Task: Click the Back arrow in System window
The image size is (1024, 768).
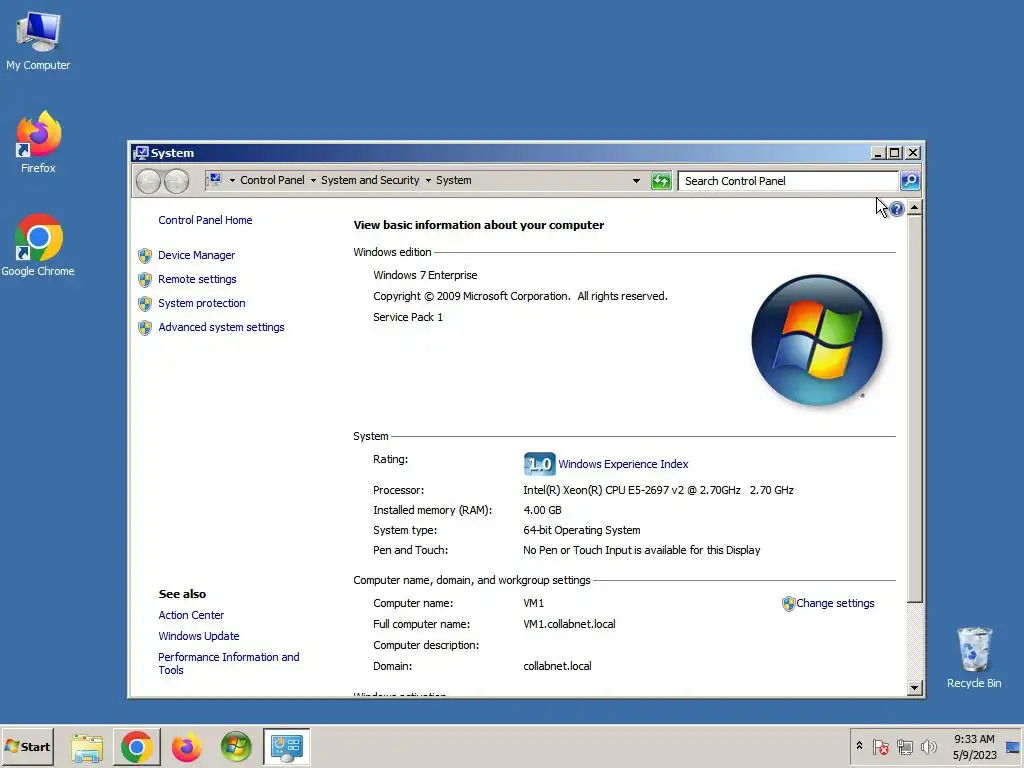Action: [x=148, y=181]
